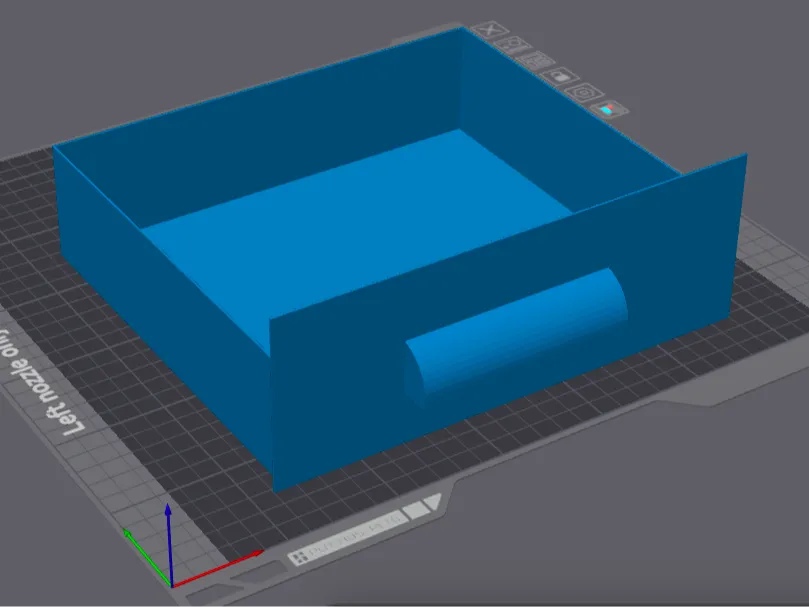Screen dimensions: 809x607
Task: Toggle the plate lock icon
Action: (560, 77)
